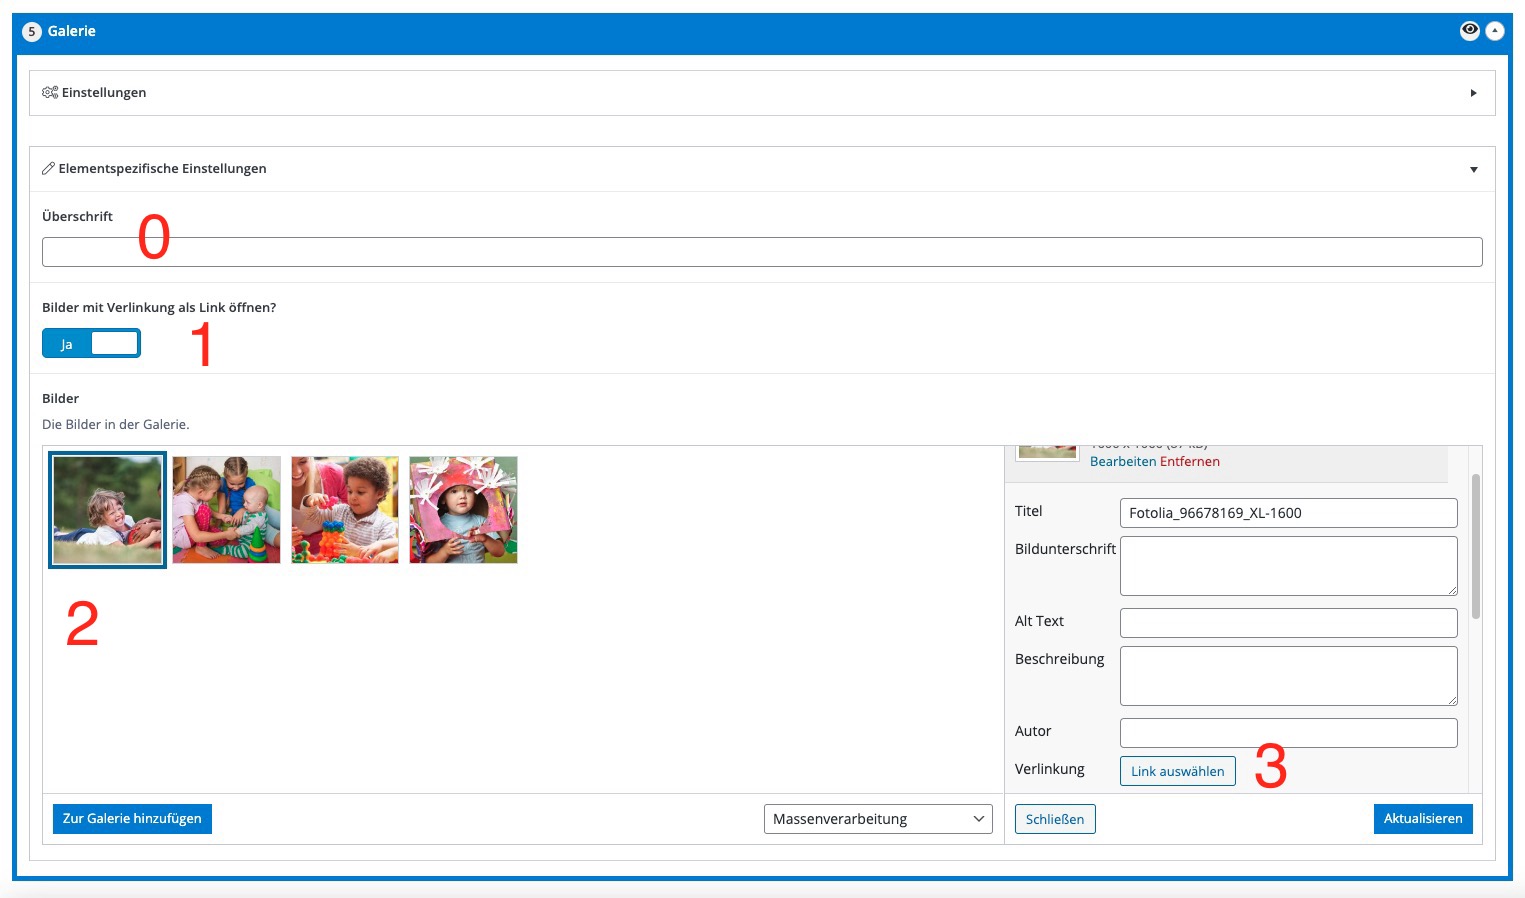Click 'Zur Galerie hinzufügen' button
Screen dimensions: 1525x898
pos(132,818)
